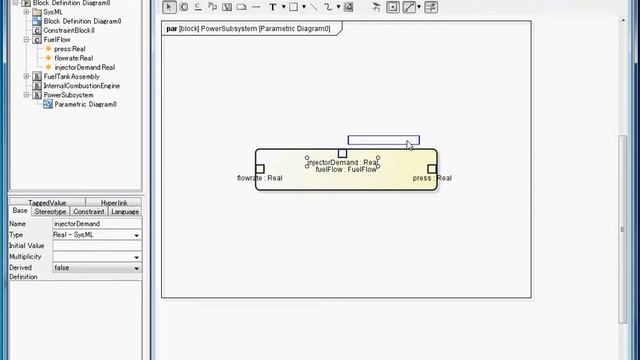The width and height of the screenshot is (640, 360).
Task: Switch to the Stereotype tab
Action: [50, 211]
